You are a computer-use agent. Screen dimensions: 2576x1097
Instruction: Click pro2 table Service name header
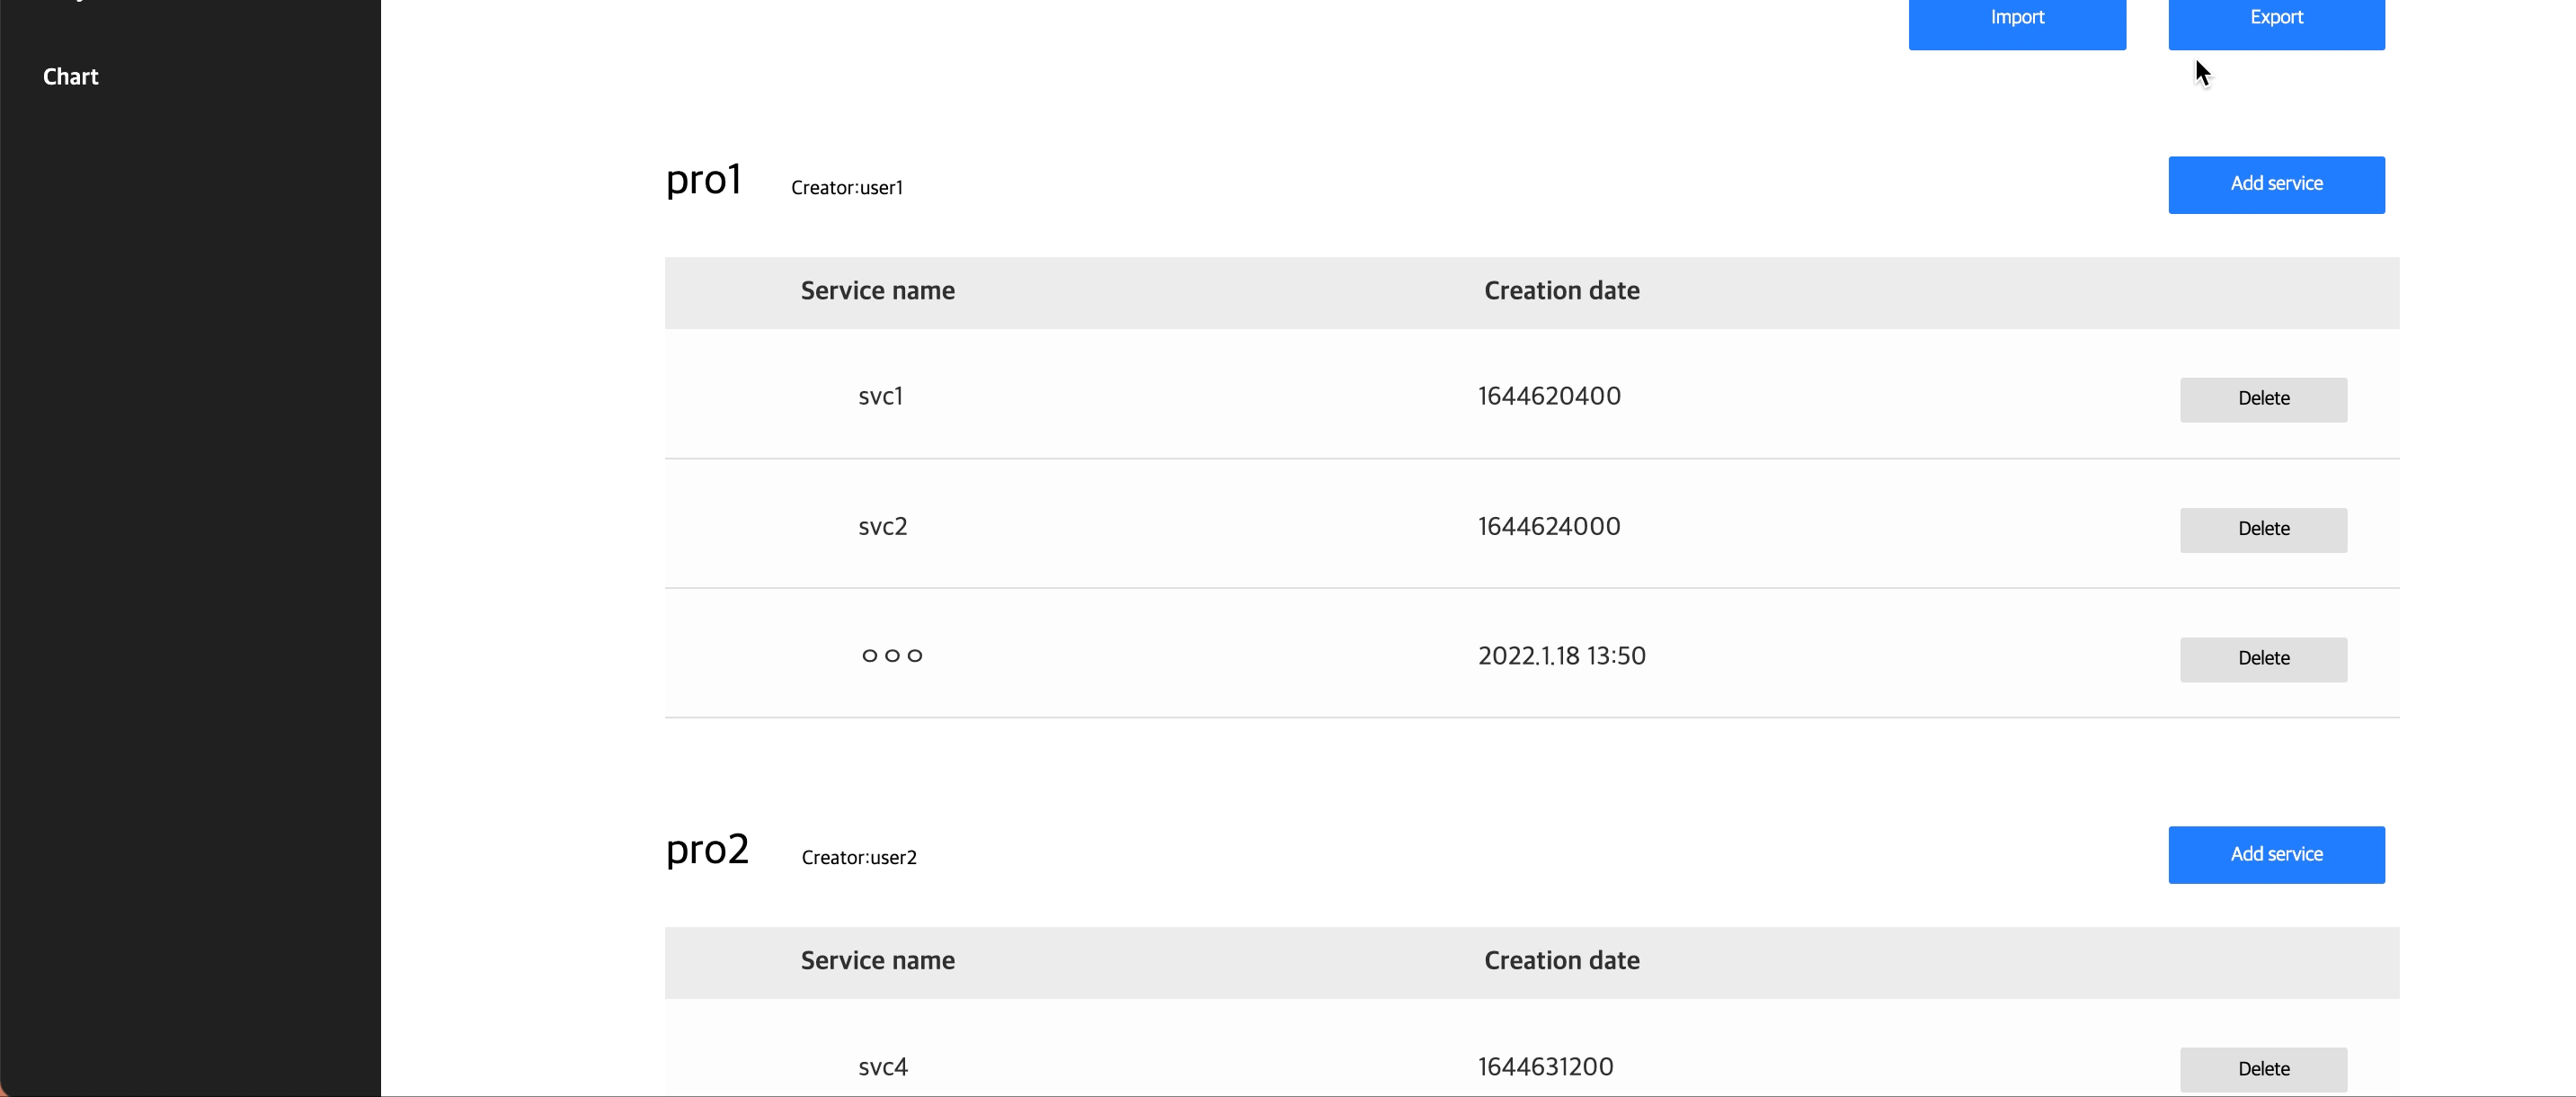pyautogui.click(x=877, y=961)
